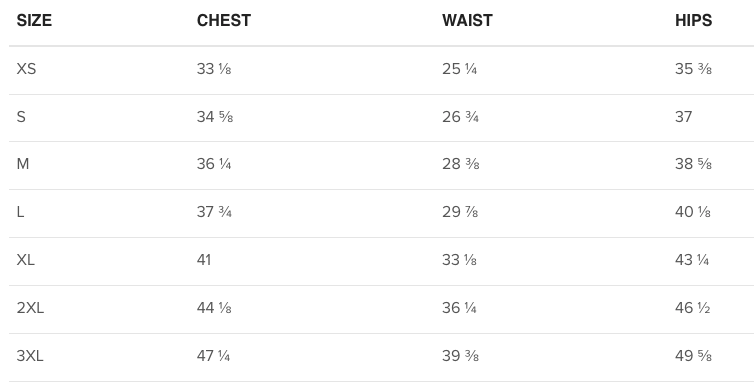Click chest value 47 ¼ for 3XL

[214, 356]
